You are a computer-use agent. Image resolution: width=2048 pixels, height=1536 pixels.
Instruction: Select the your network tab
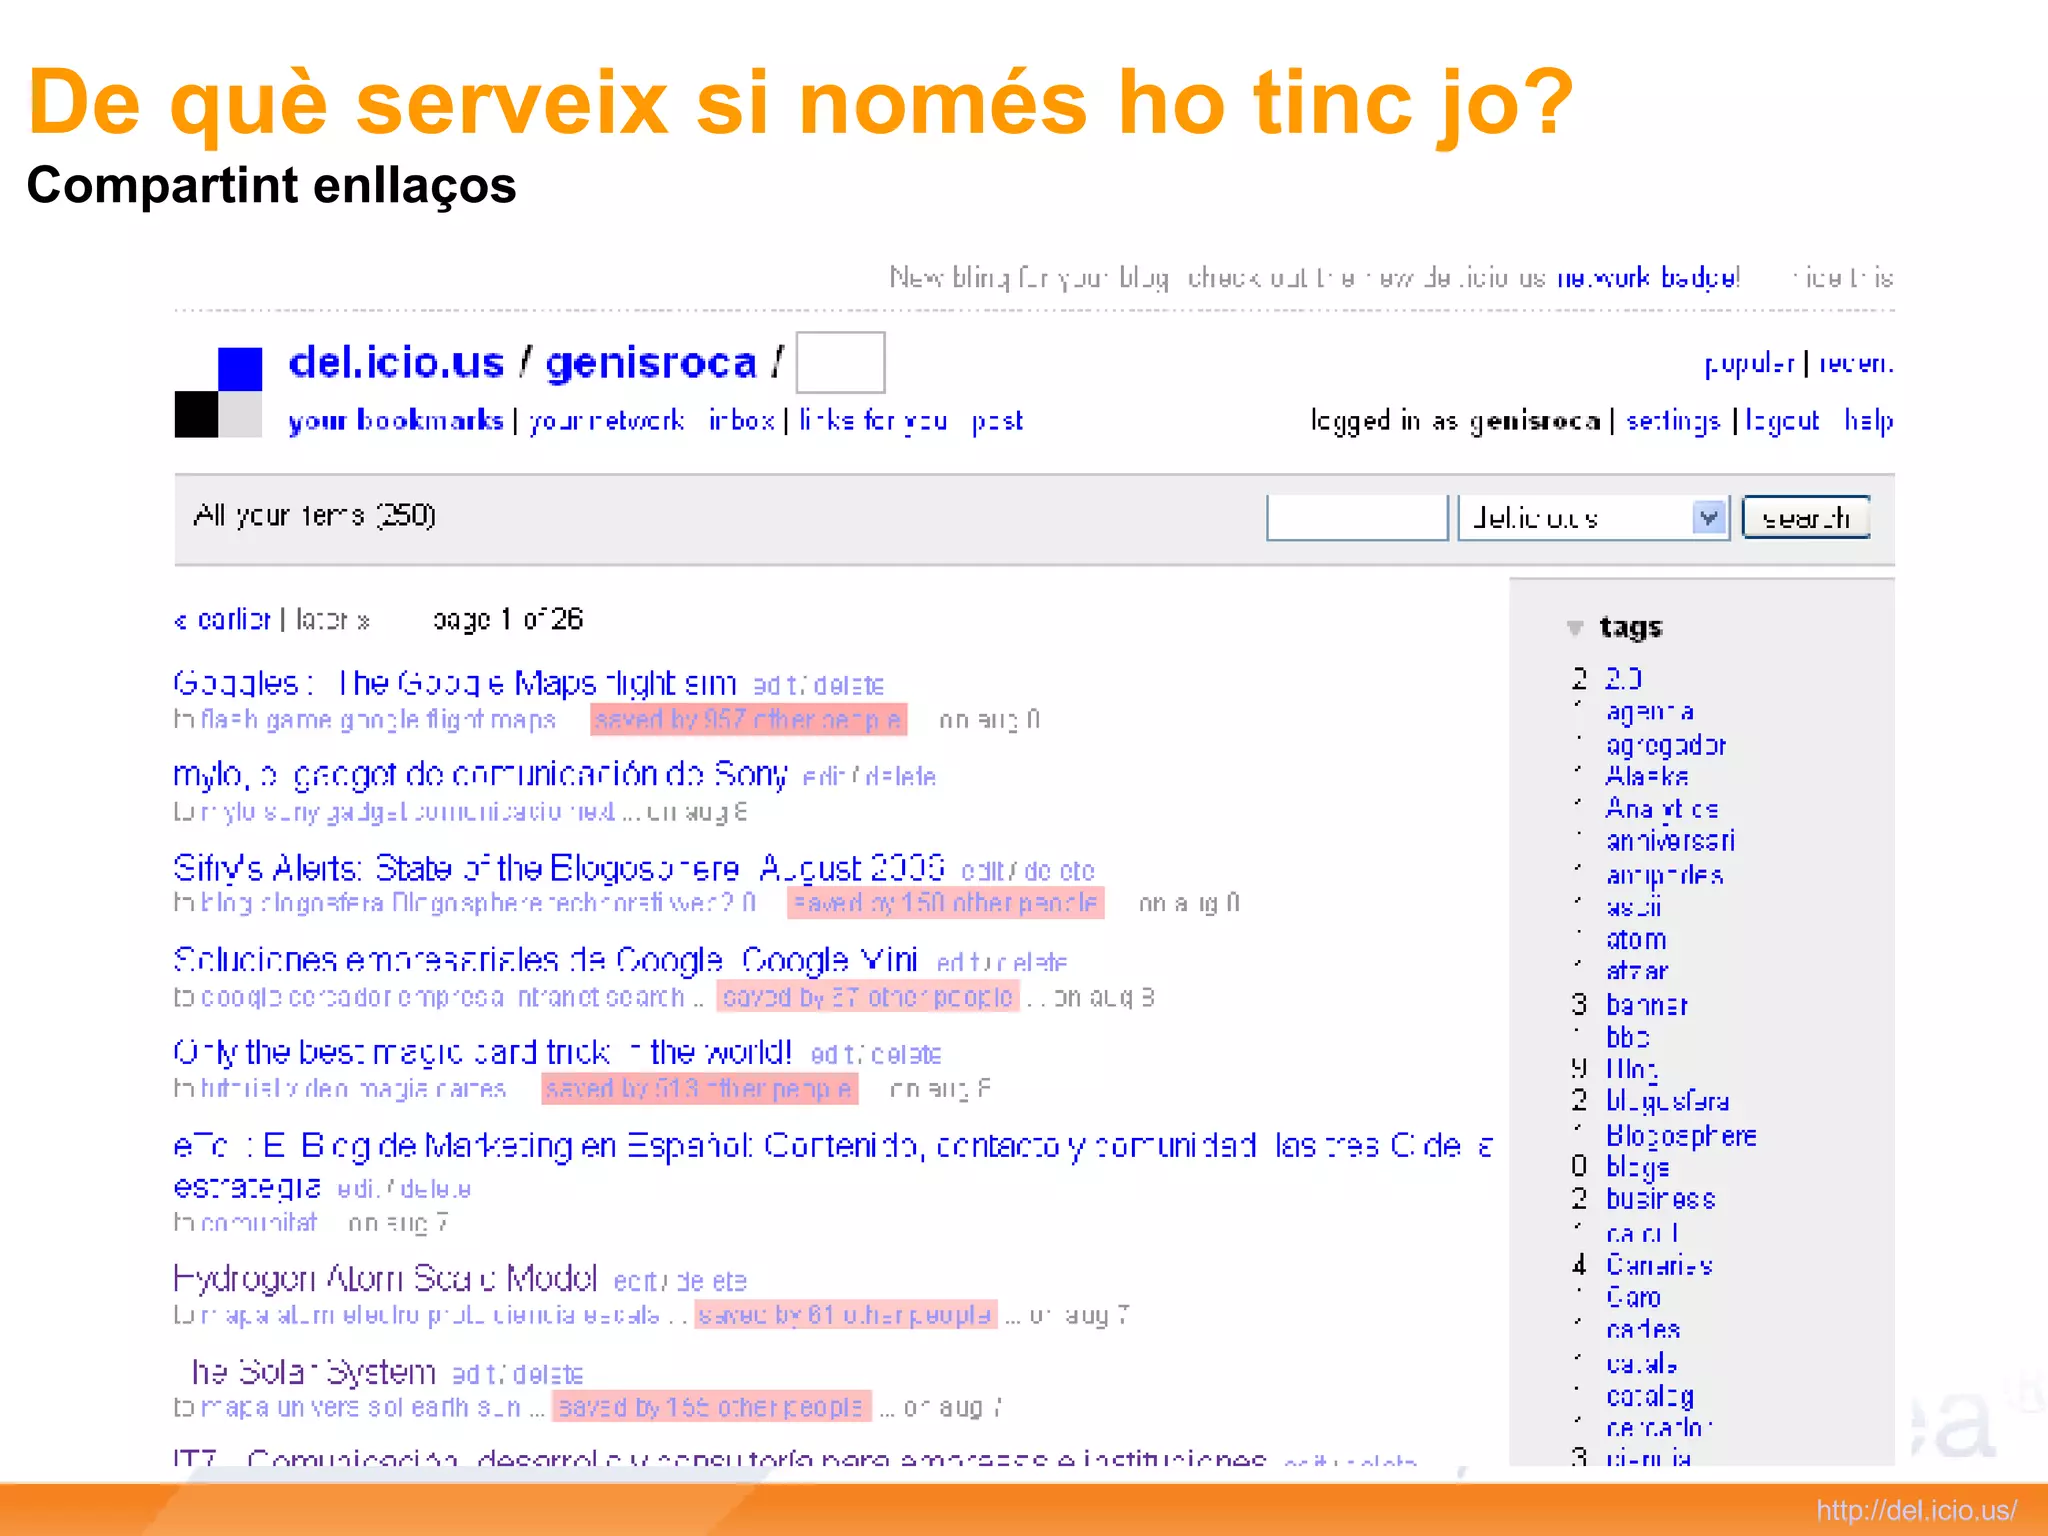pos(607,421)
